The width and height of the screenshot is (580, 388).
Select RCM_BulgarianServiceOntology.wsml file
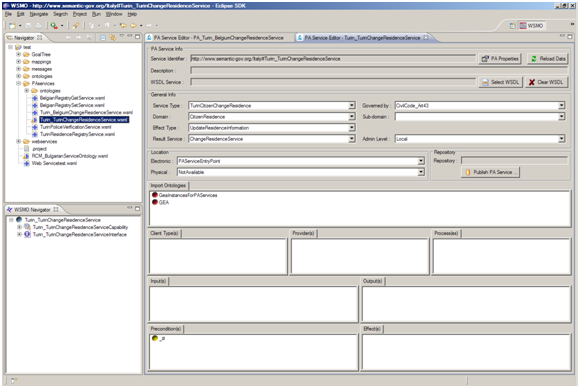[x=70, y=156]
